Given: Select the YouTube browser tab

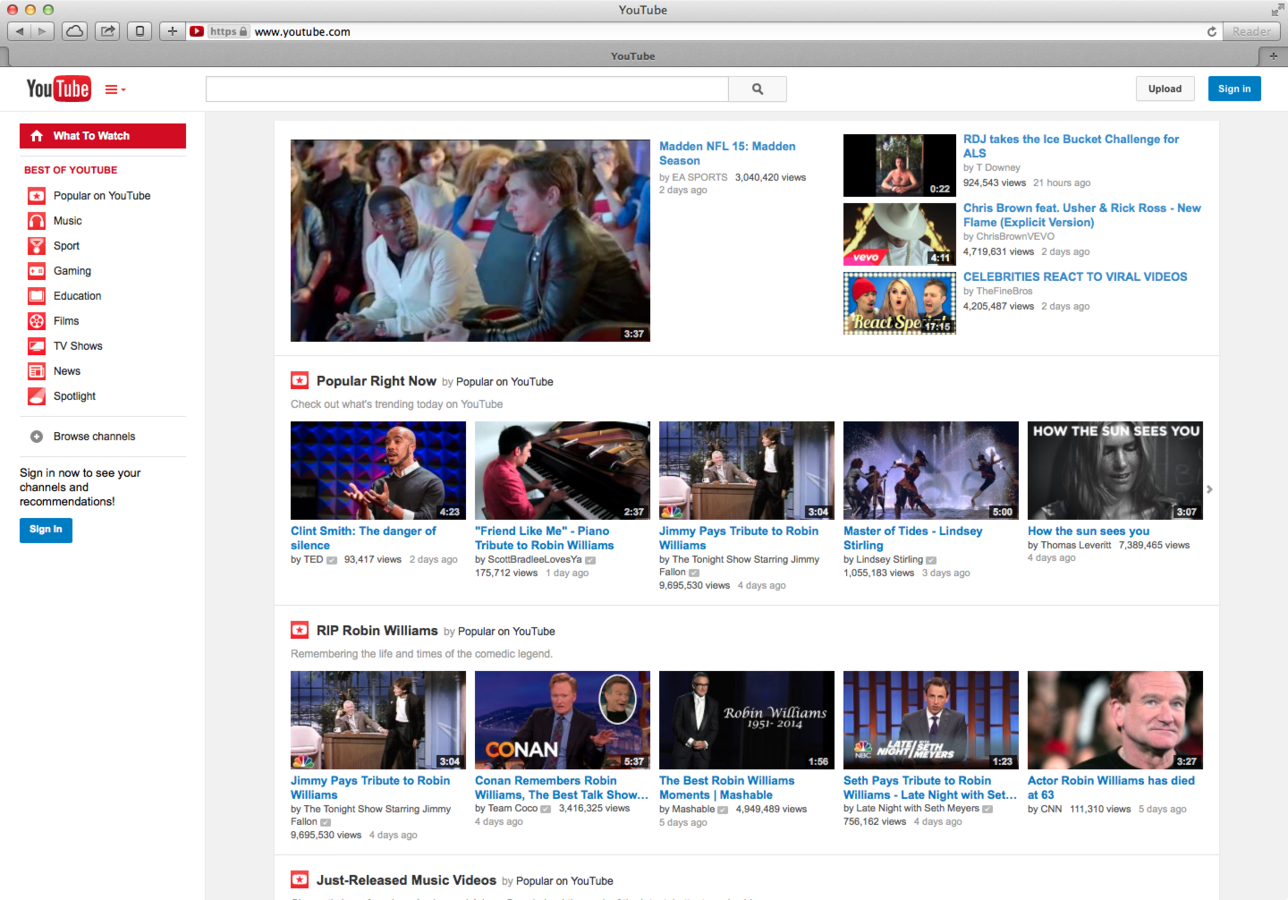Looking at the screenshot, I should point(633,56).
